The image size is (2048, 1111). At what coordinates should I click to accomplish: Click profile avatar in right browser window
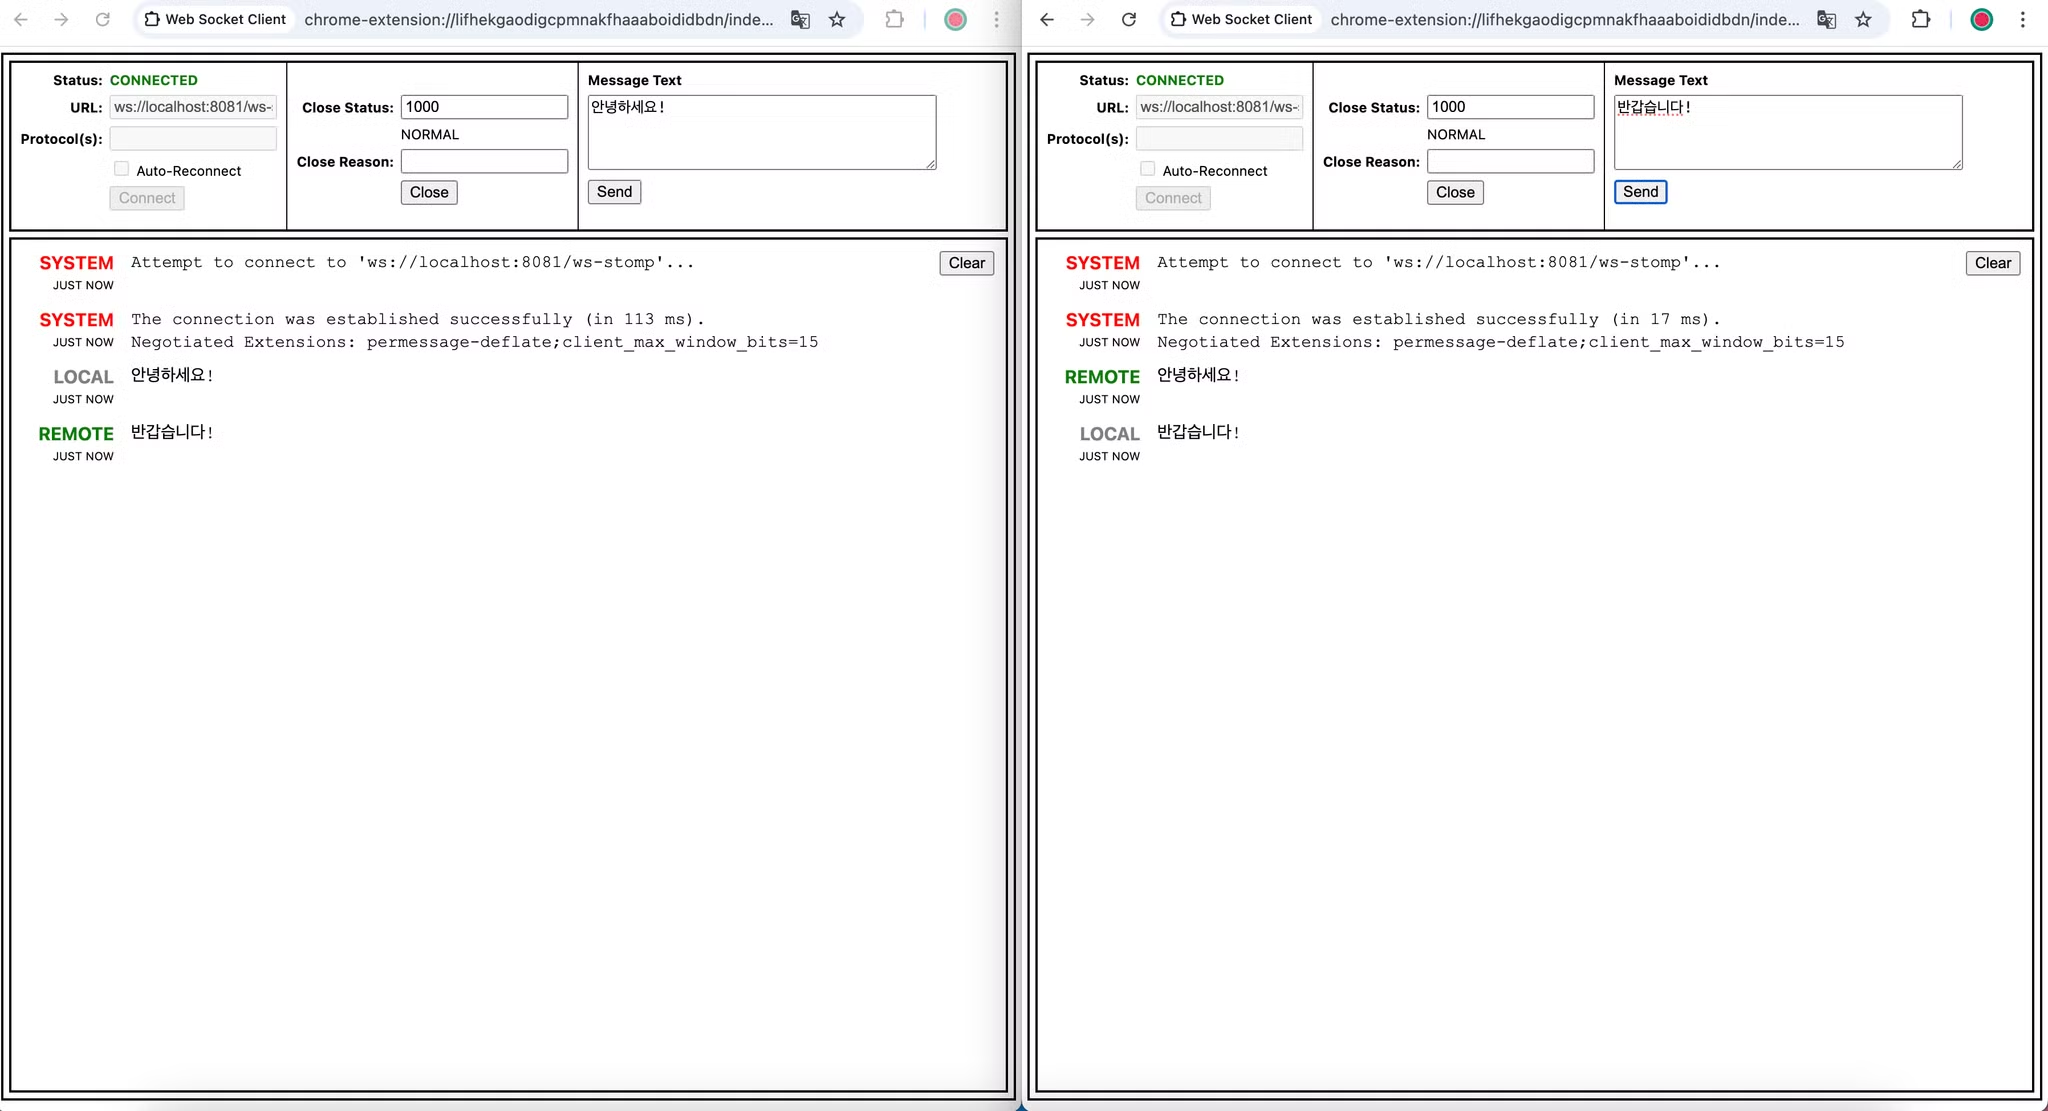pos(1981,19)
